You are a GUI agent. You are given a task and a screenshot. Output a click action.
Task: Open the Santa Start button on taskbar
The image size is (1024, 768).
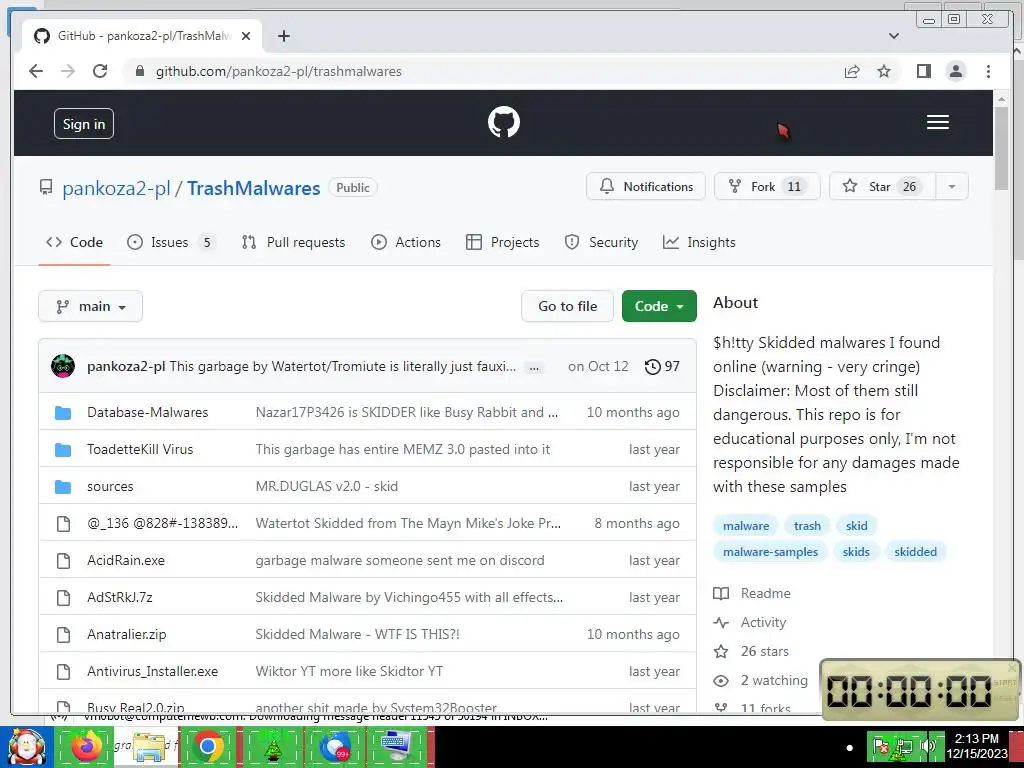coord(26,747)
